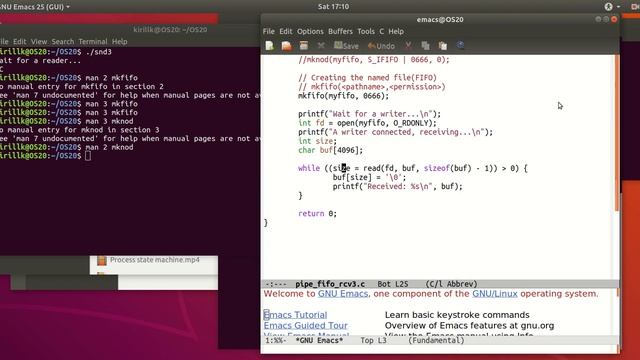Screen dimensions: 640x360
Task: Click 'Learn basic keystroke commands' text
Action: [x=457, y=315]
